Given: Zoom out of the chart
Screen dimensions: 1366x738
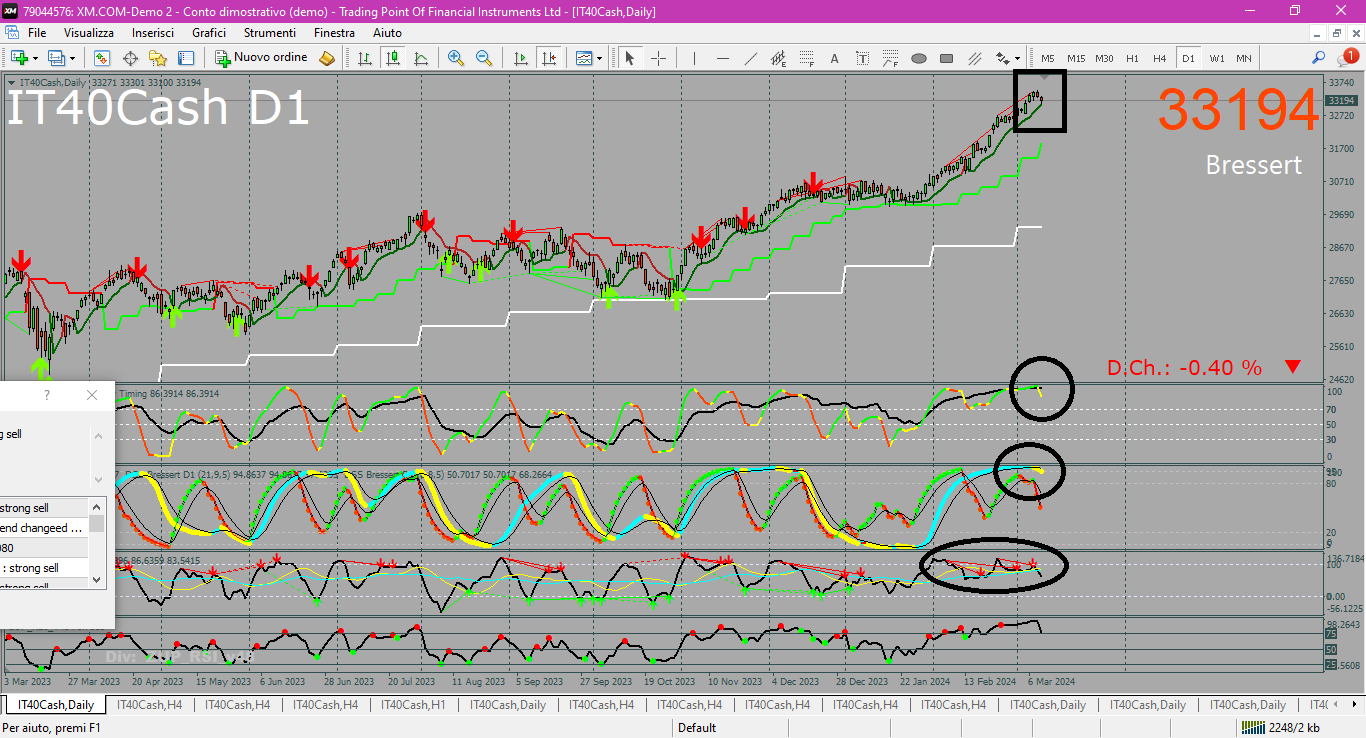Looking at the screenshot, I should coord(484,58).
